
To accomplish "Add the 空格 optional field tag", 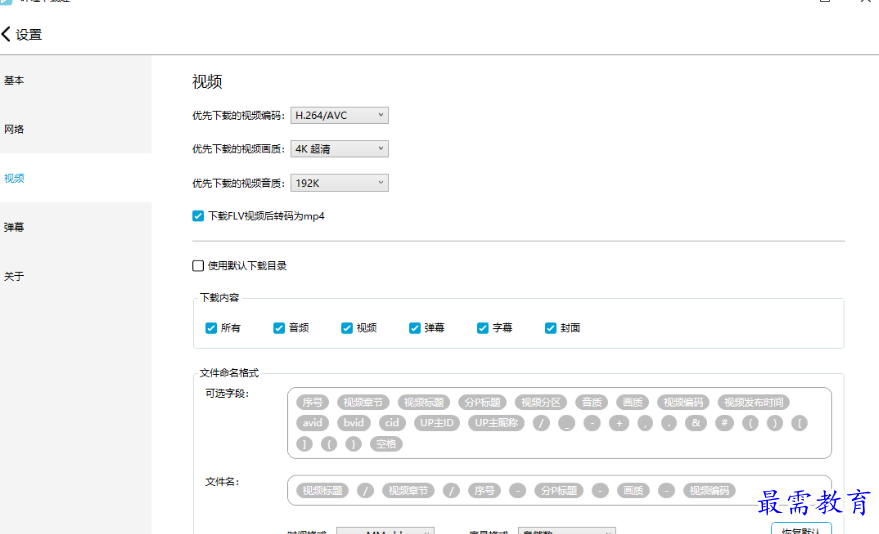I will point(386,444).
